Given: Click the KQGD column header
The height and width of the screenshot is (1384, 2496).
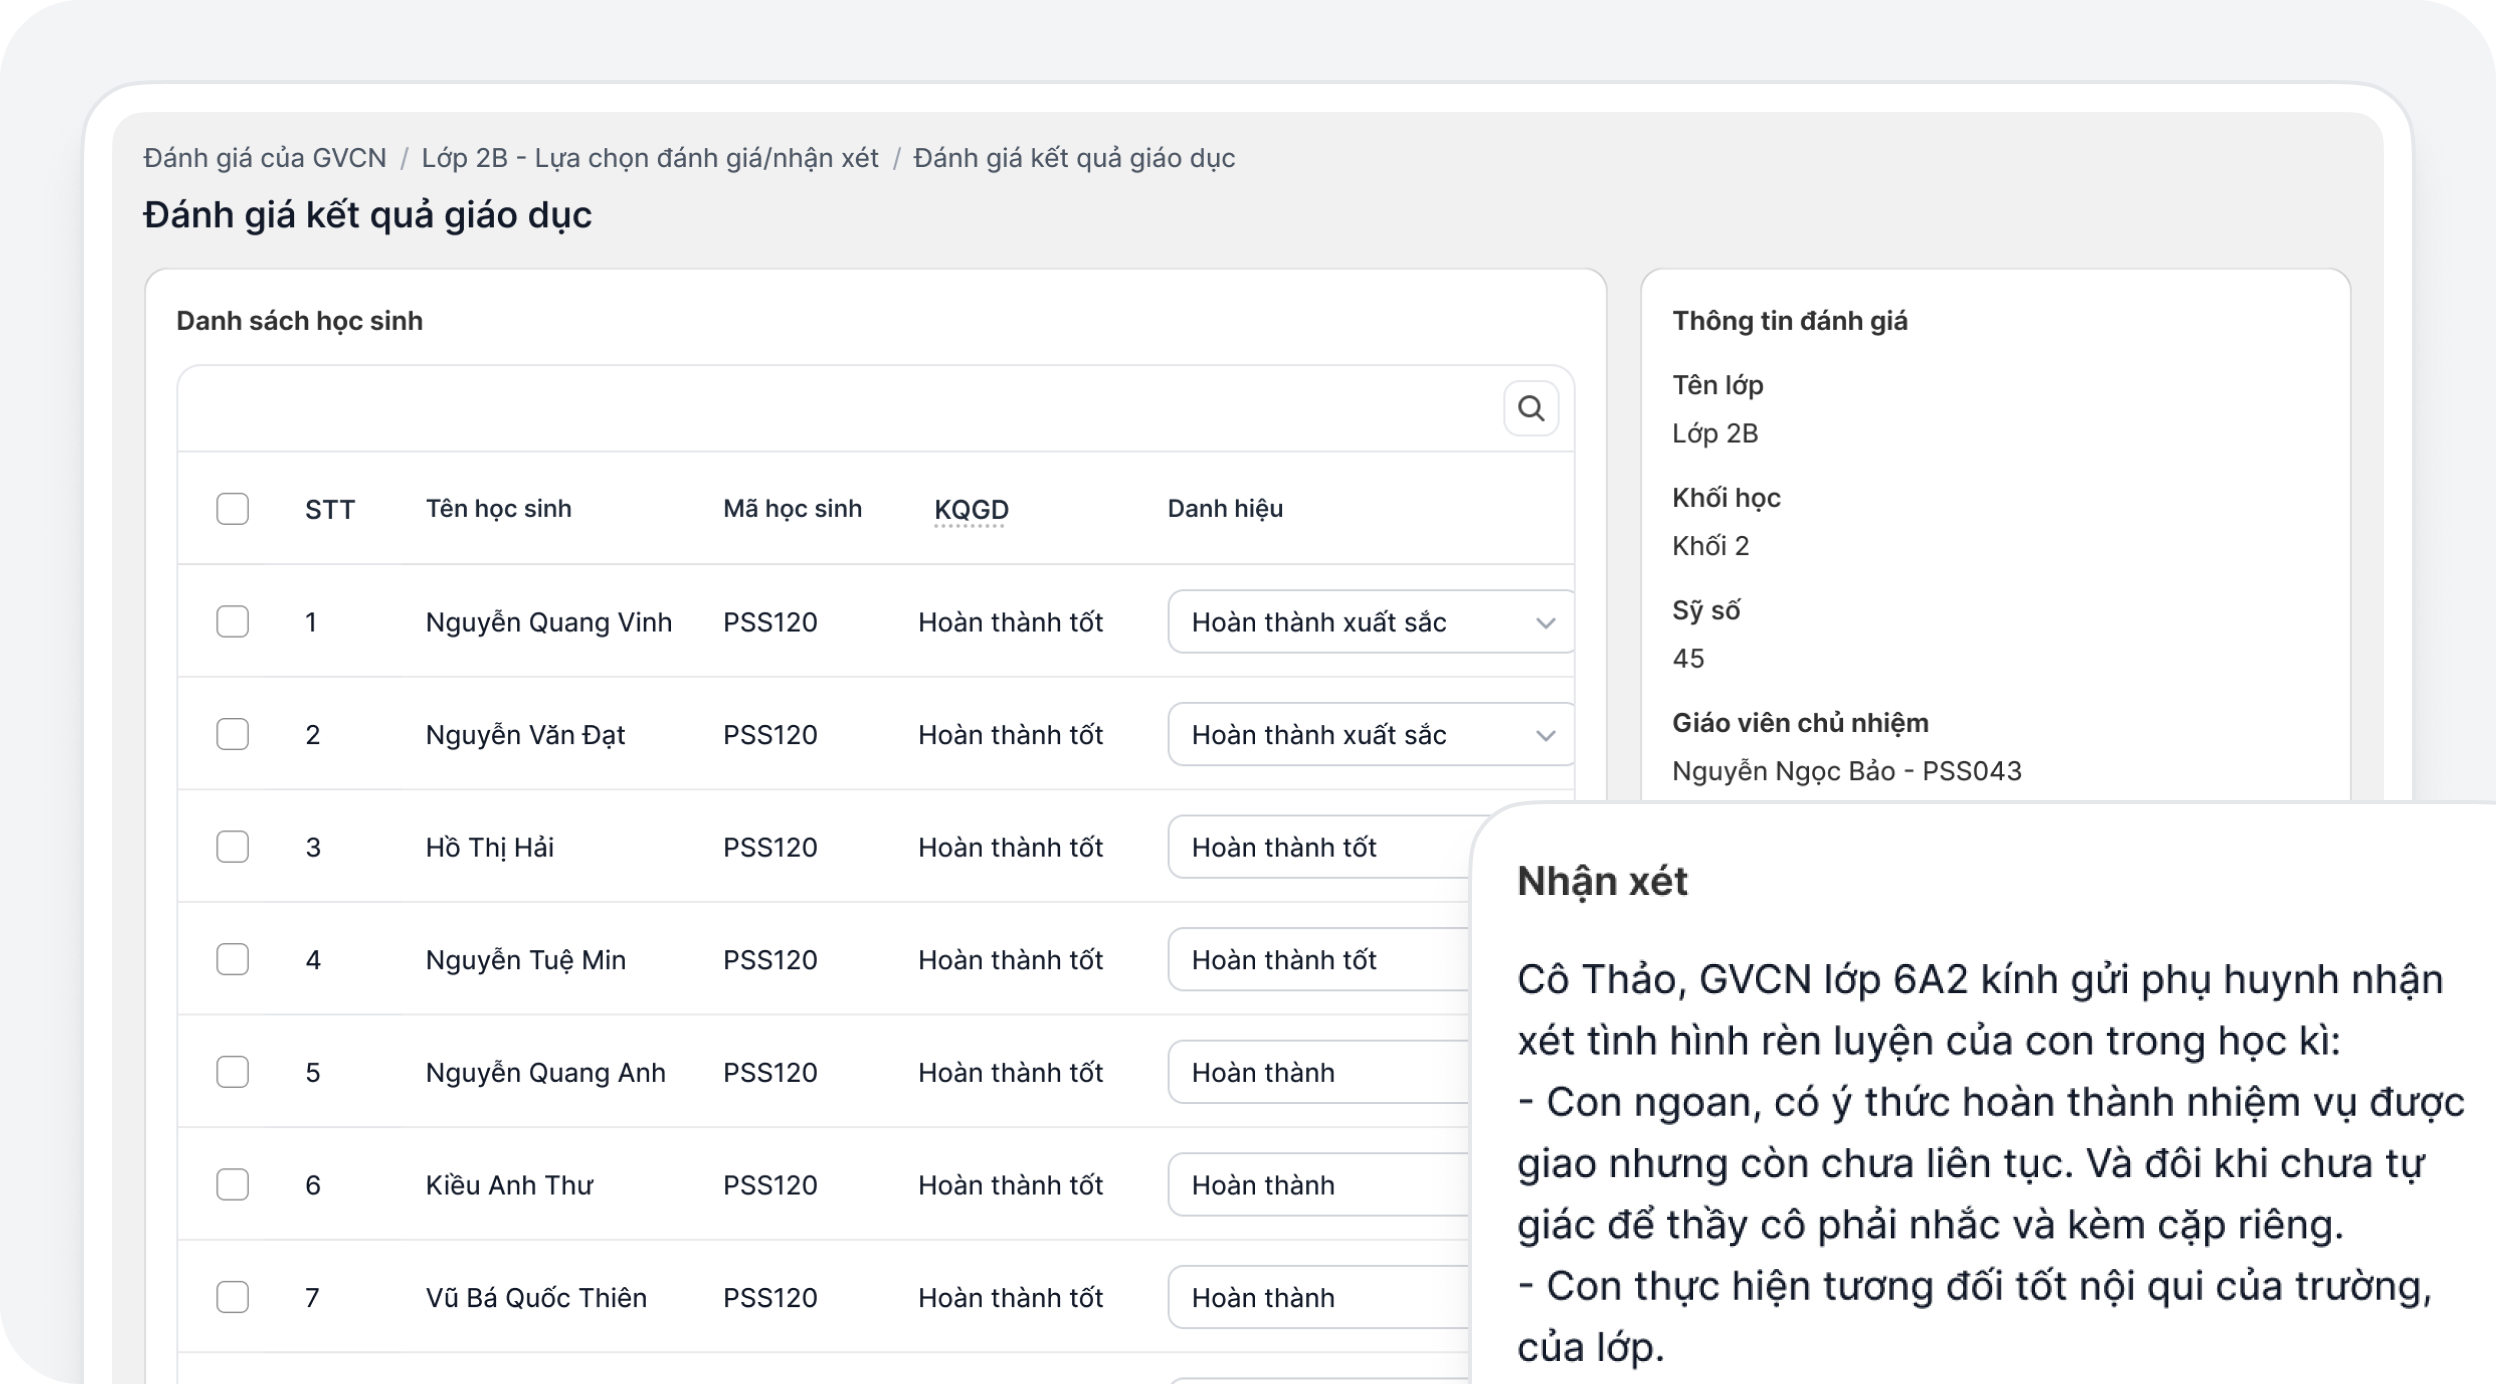Looking at the screenshot, I should (x=971, y=509).
